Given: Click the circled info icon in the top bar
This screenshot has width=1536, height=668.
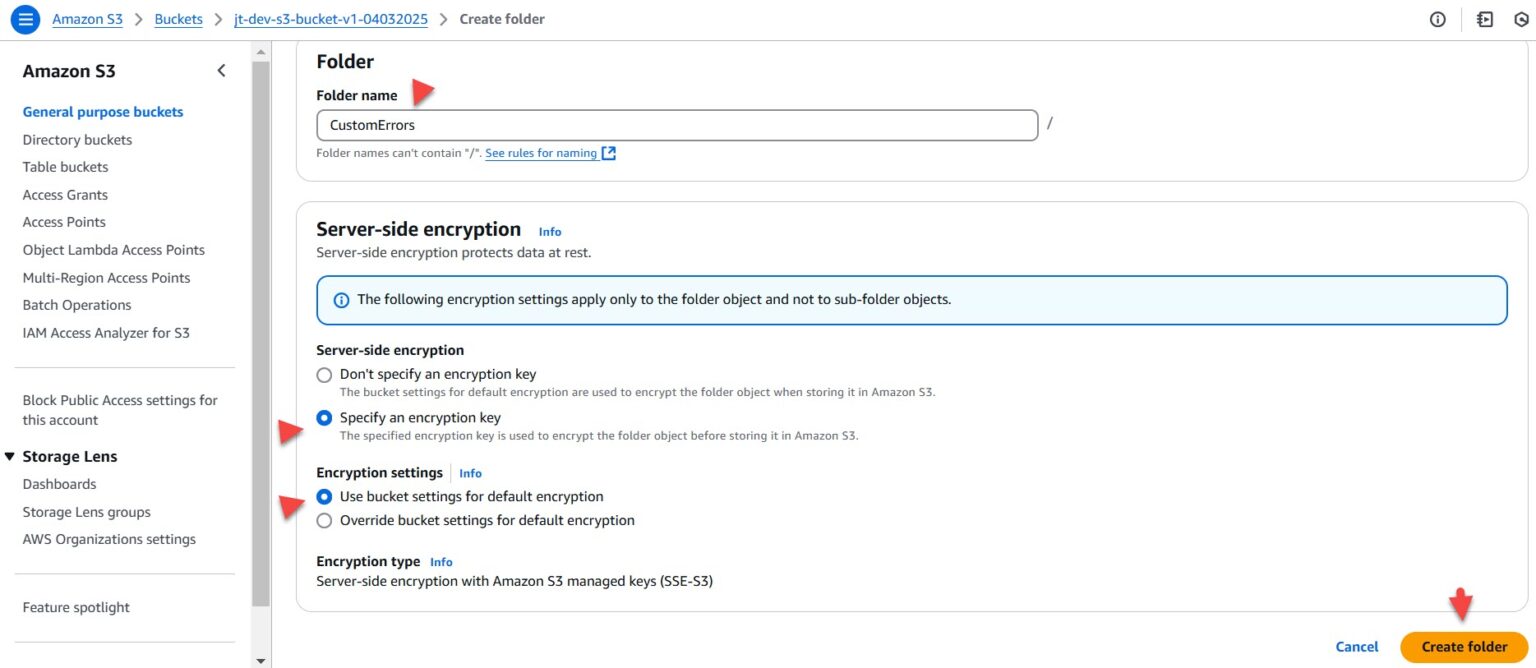Looking at the screenshot, I should tap(1438, 19).
